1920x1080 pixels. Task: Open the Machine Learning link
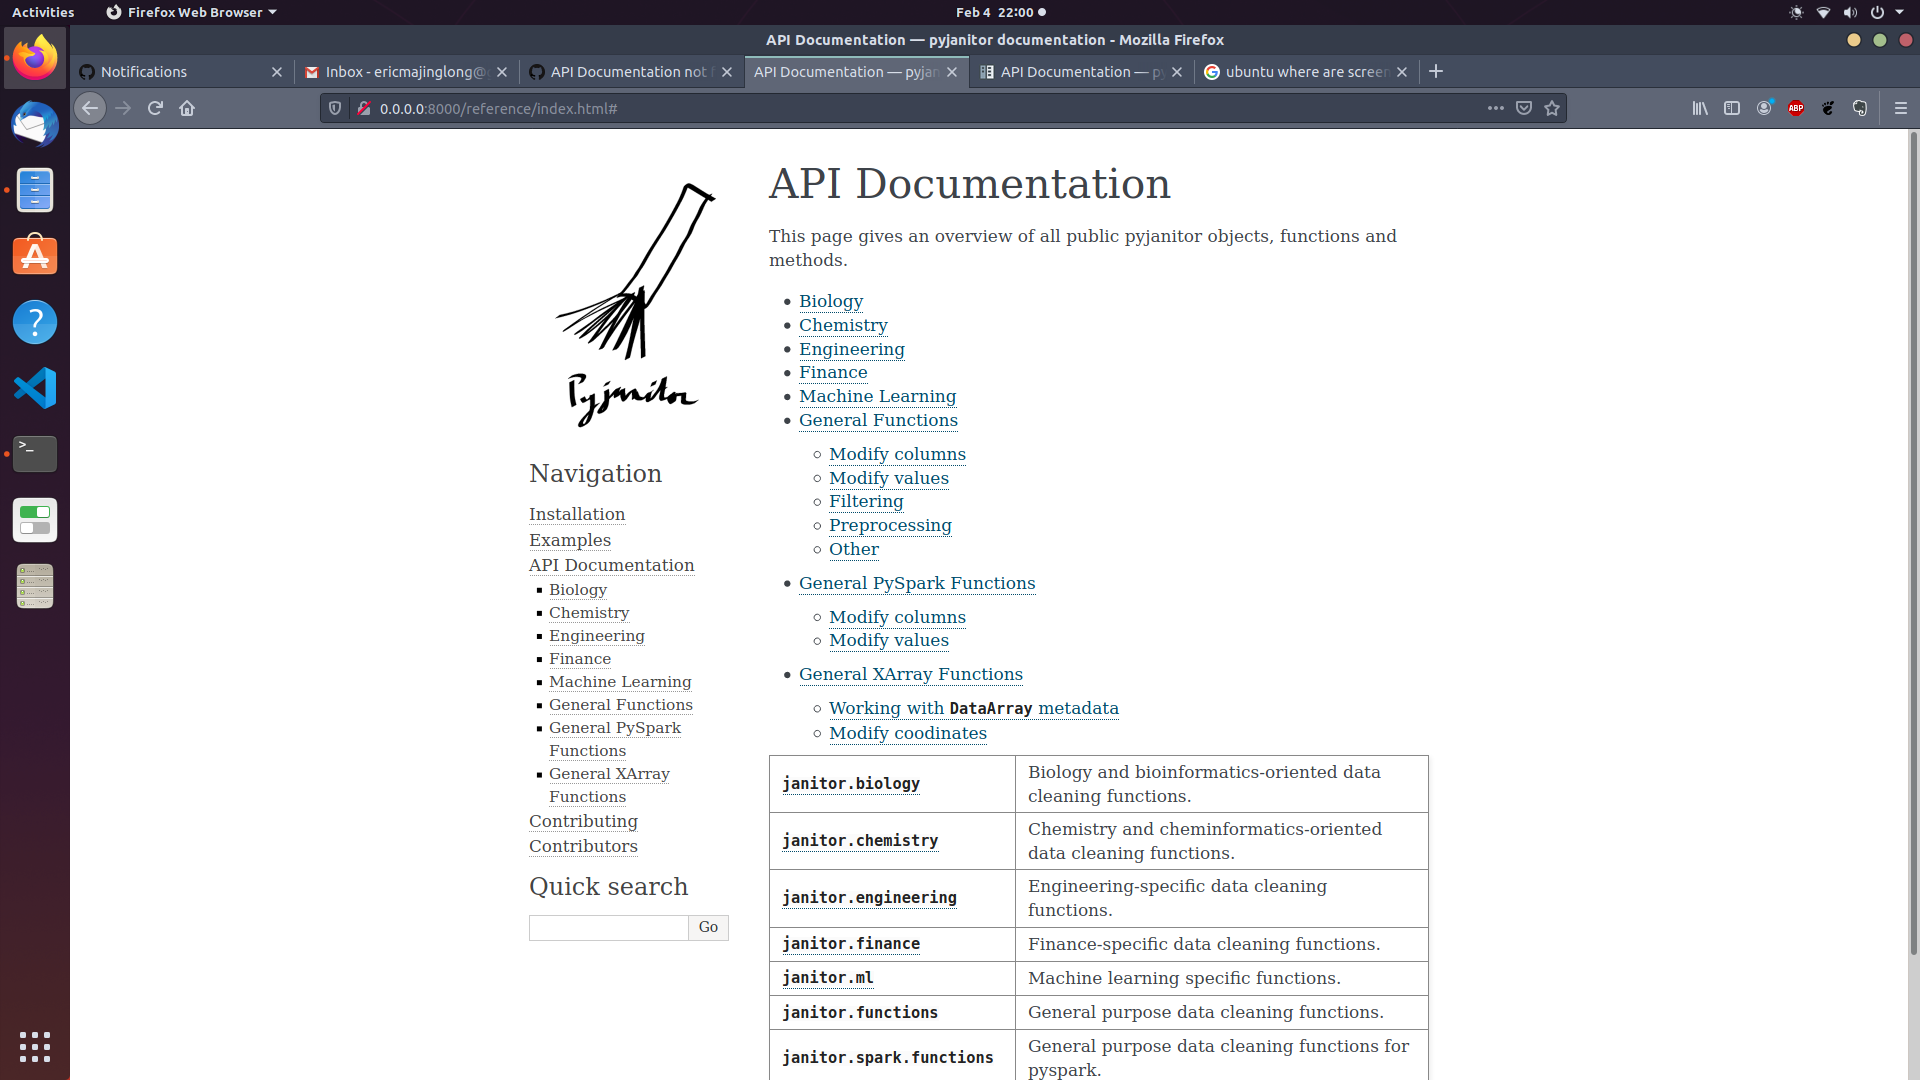(x=877, y=396)
